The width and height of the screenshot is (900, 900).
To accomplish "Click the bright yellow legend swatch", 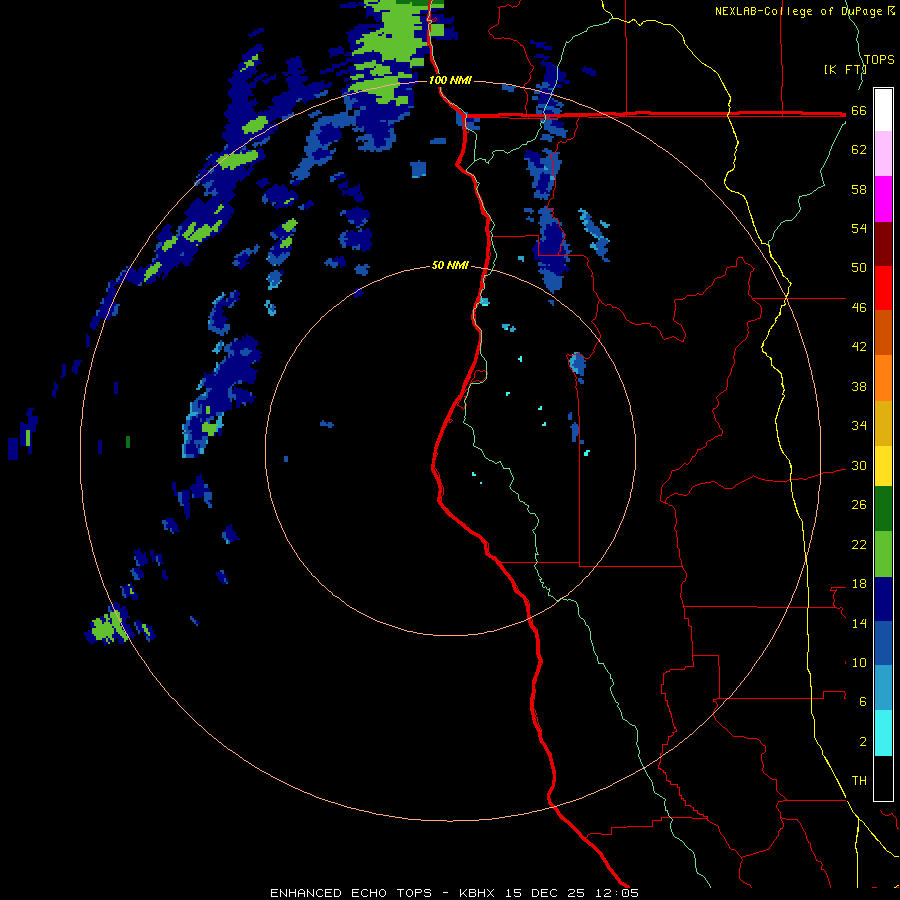I will pos(883,466).
